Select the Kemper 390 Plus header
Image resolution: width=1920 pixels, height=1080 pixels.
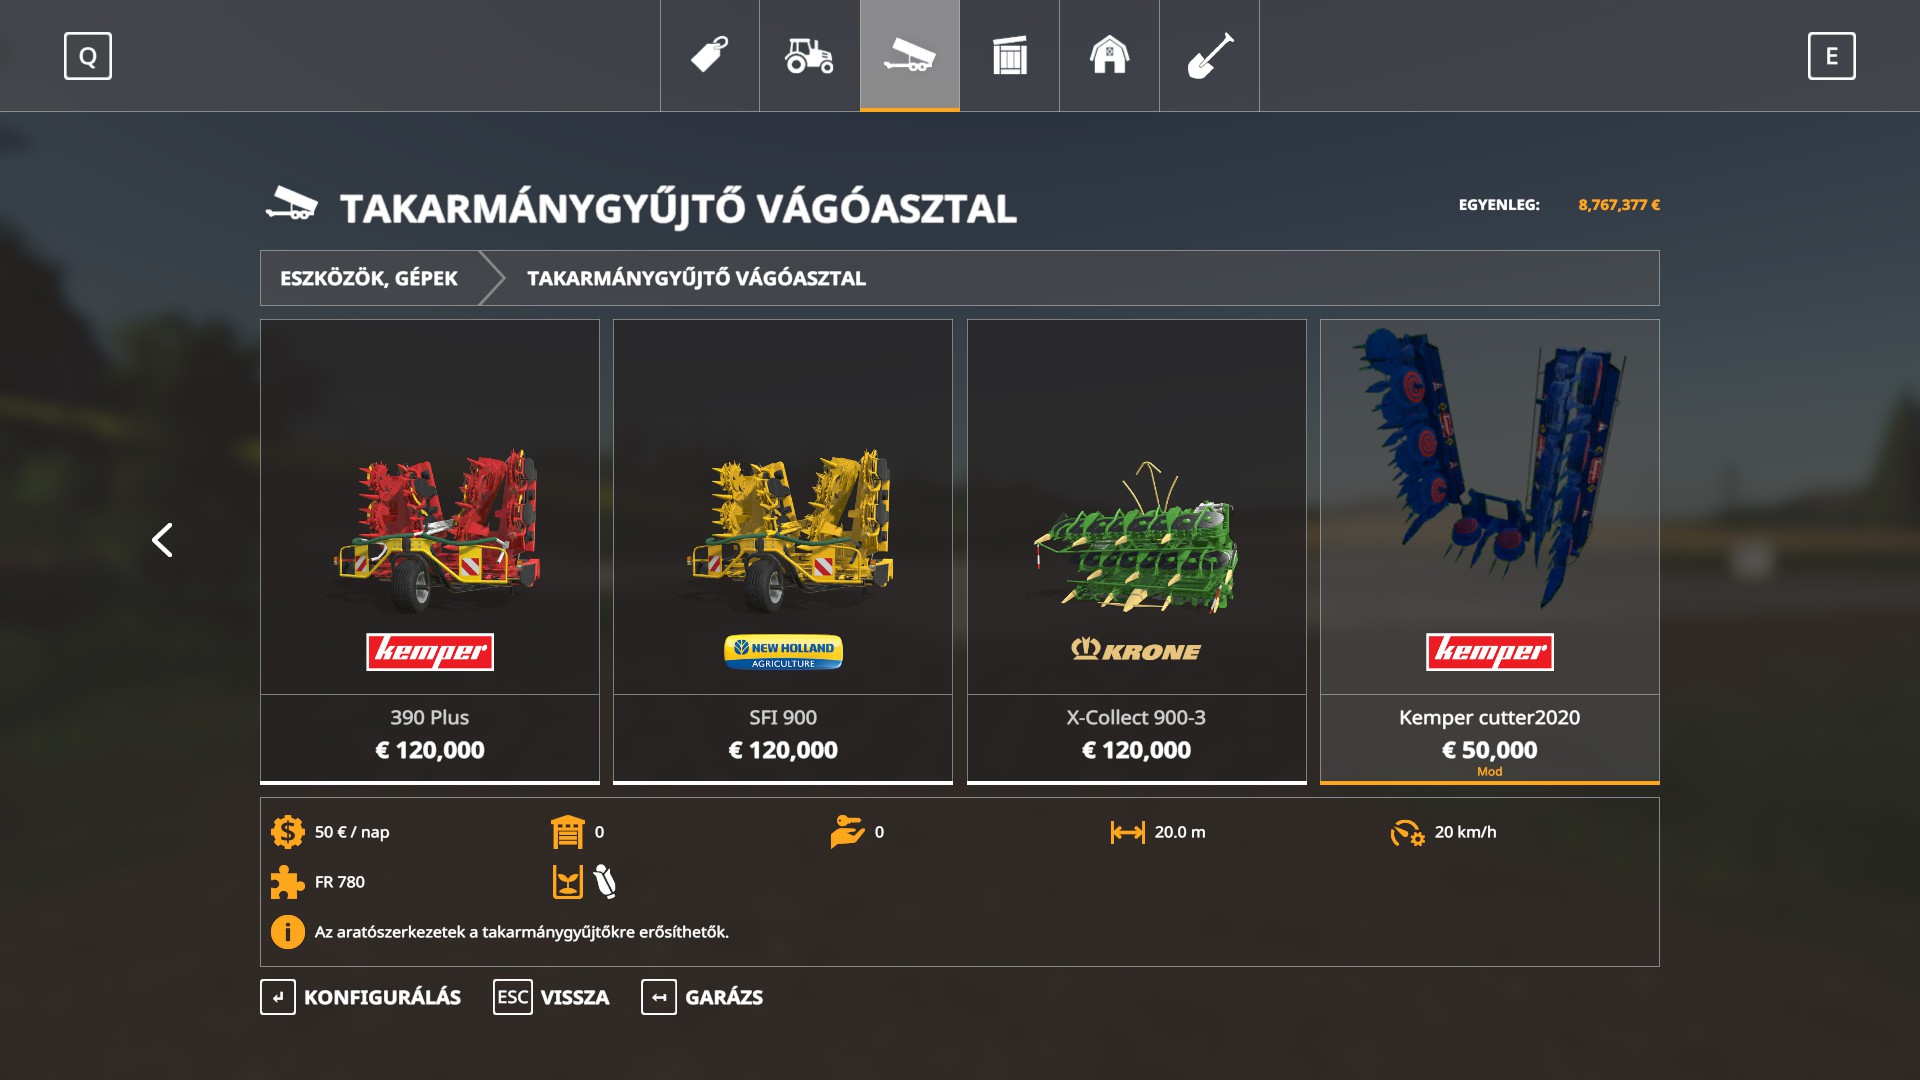coord(430,552)
